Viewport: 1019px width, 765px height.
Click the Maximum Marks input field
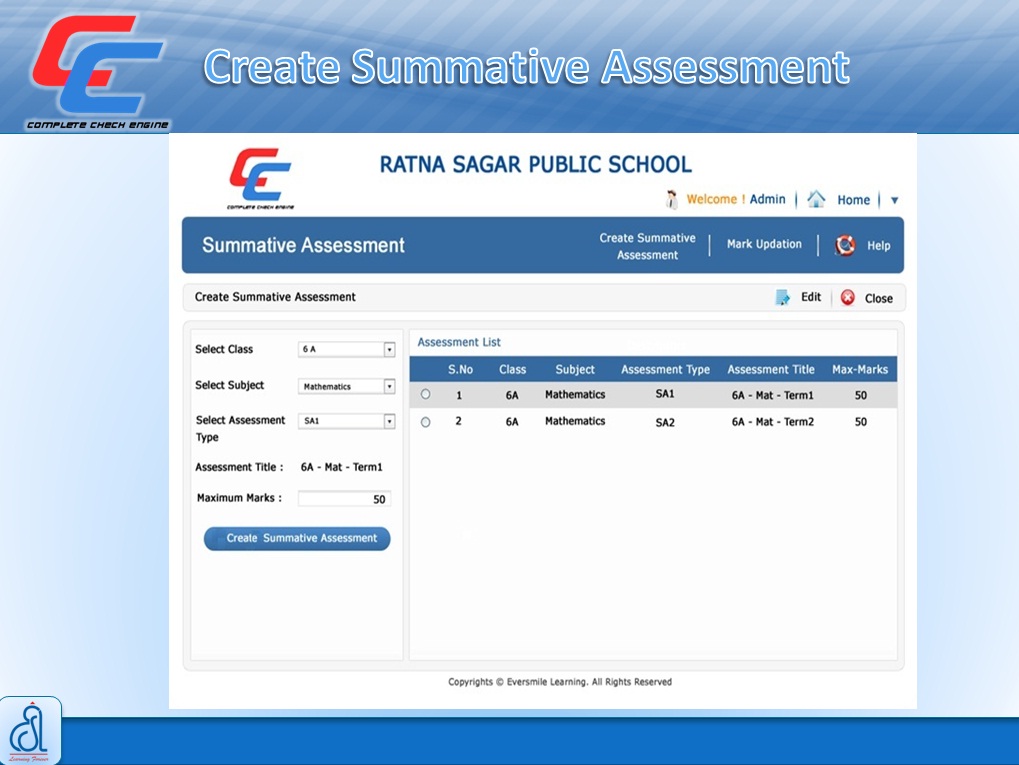[344, 499]
